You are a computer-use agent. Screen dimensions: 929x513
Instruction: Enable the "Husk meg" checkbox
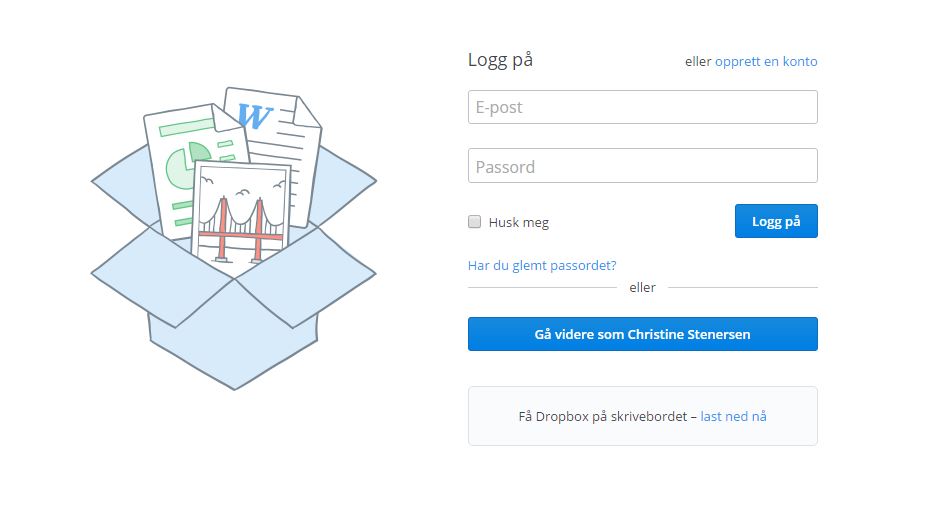(x=475, y=222)
